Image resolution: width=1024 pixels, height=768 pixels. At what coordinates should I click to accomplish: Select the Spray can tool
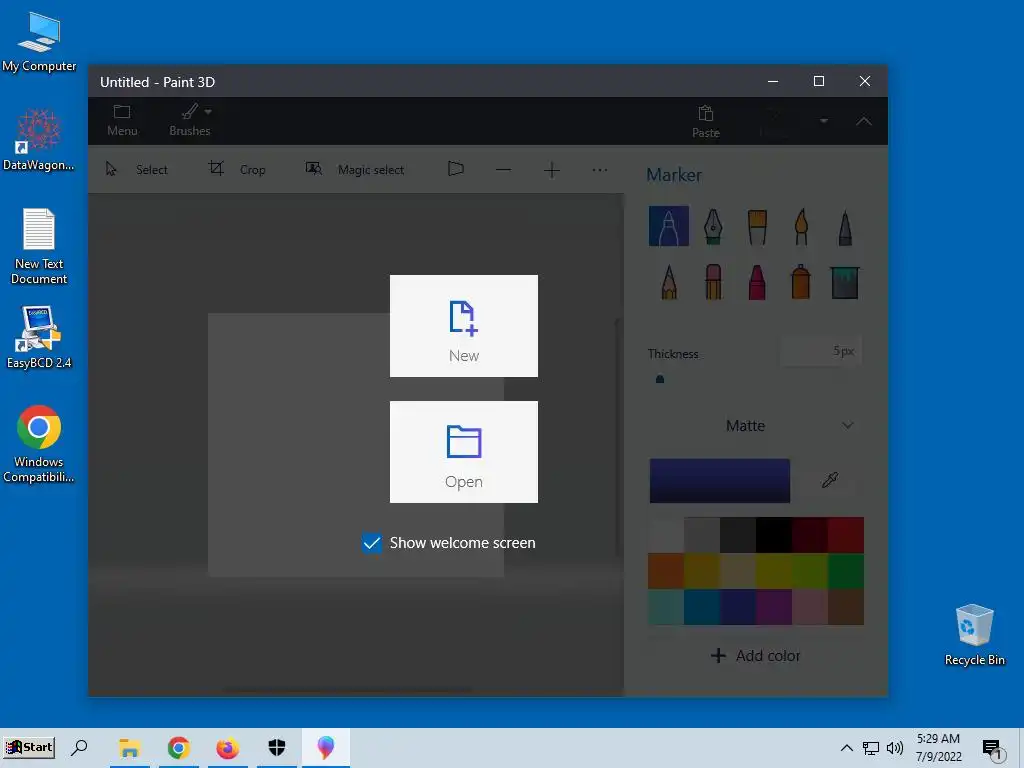(801, 282)
